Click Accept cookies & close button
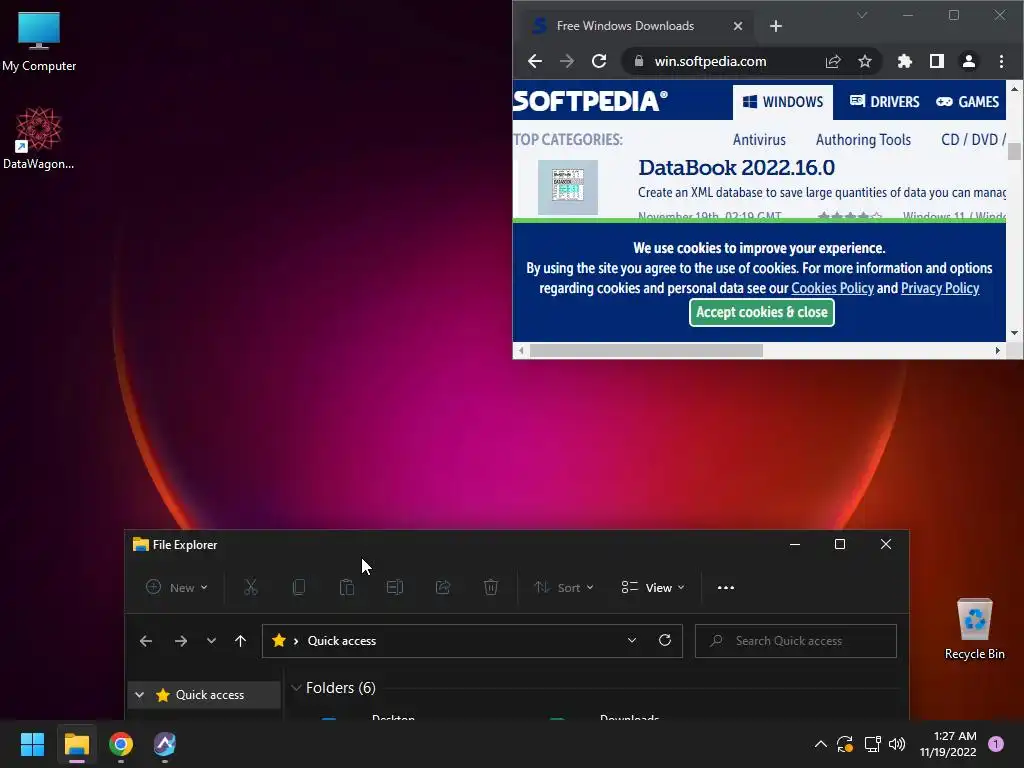 [x=761, y=312]
